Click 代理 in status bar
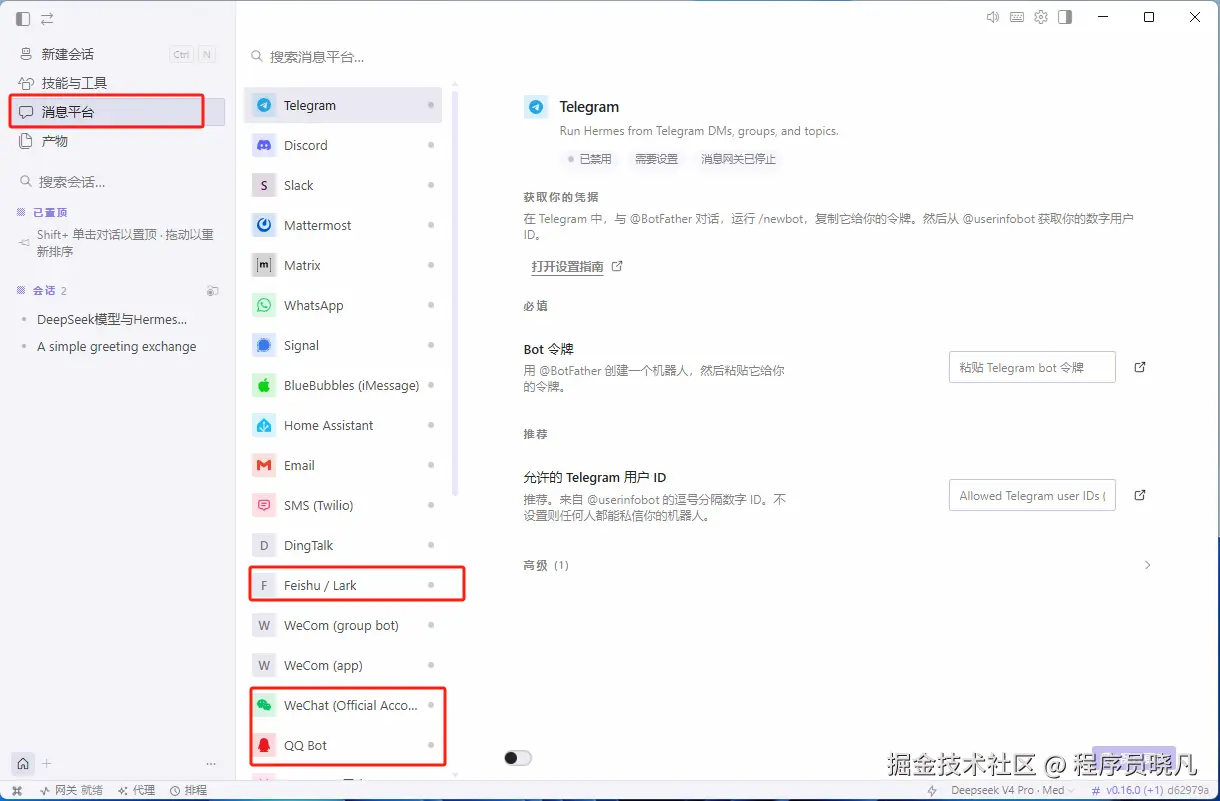Viewport: 1220px width, 801px height. coord(136,790)
